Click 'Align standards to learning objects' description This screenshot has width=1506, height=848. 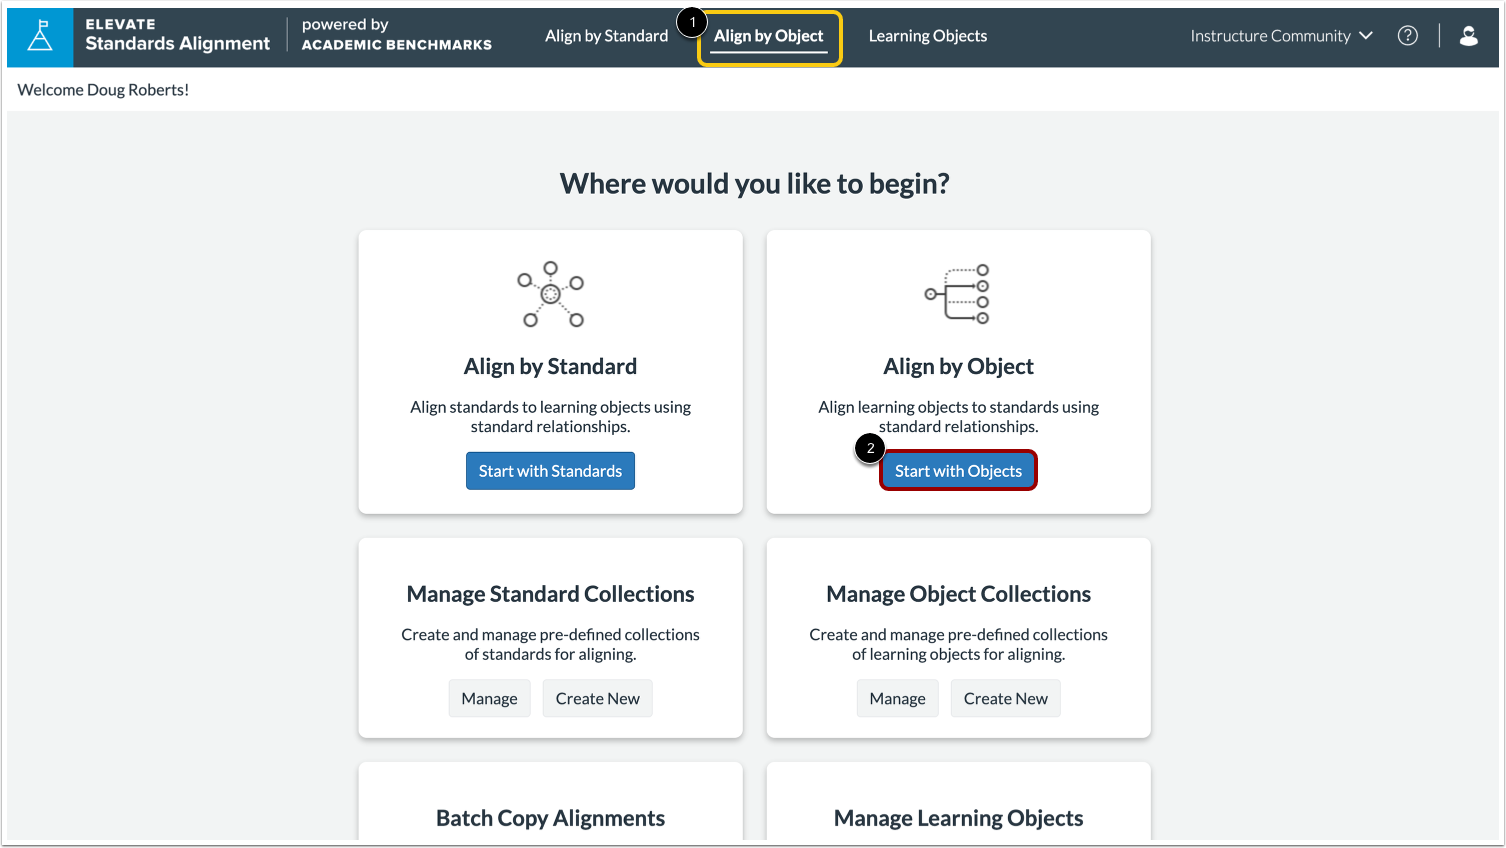tap(550, 417)
